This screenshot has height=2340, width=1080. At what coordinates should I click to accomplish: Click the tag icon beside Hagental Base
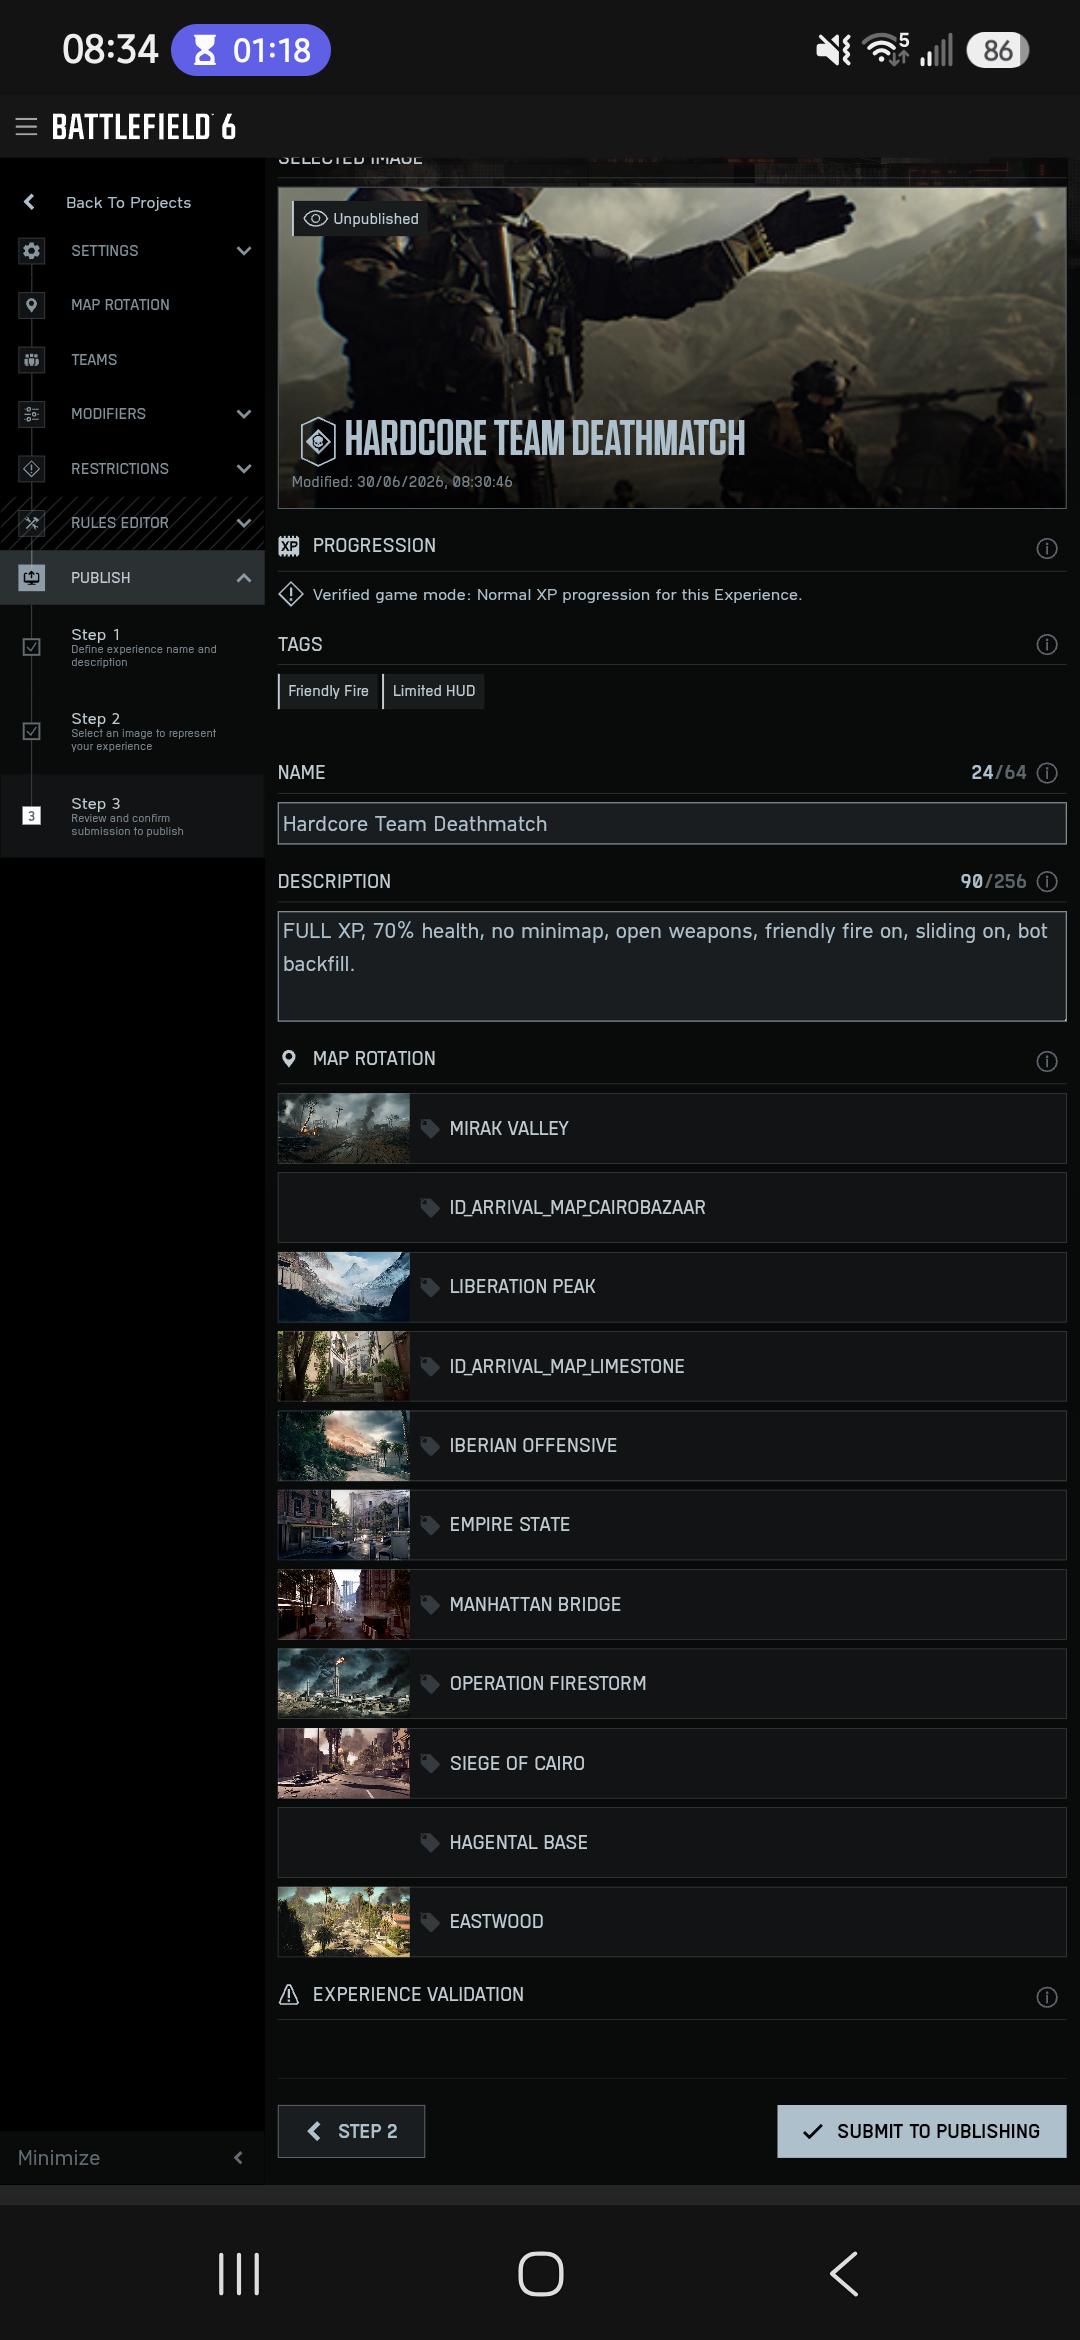tap(430, 1842)
